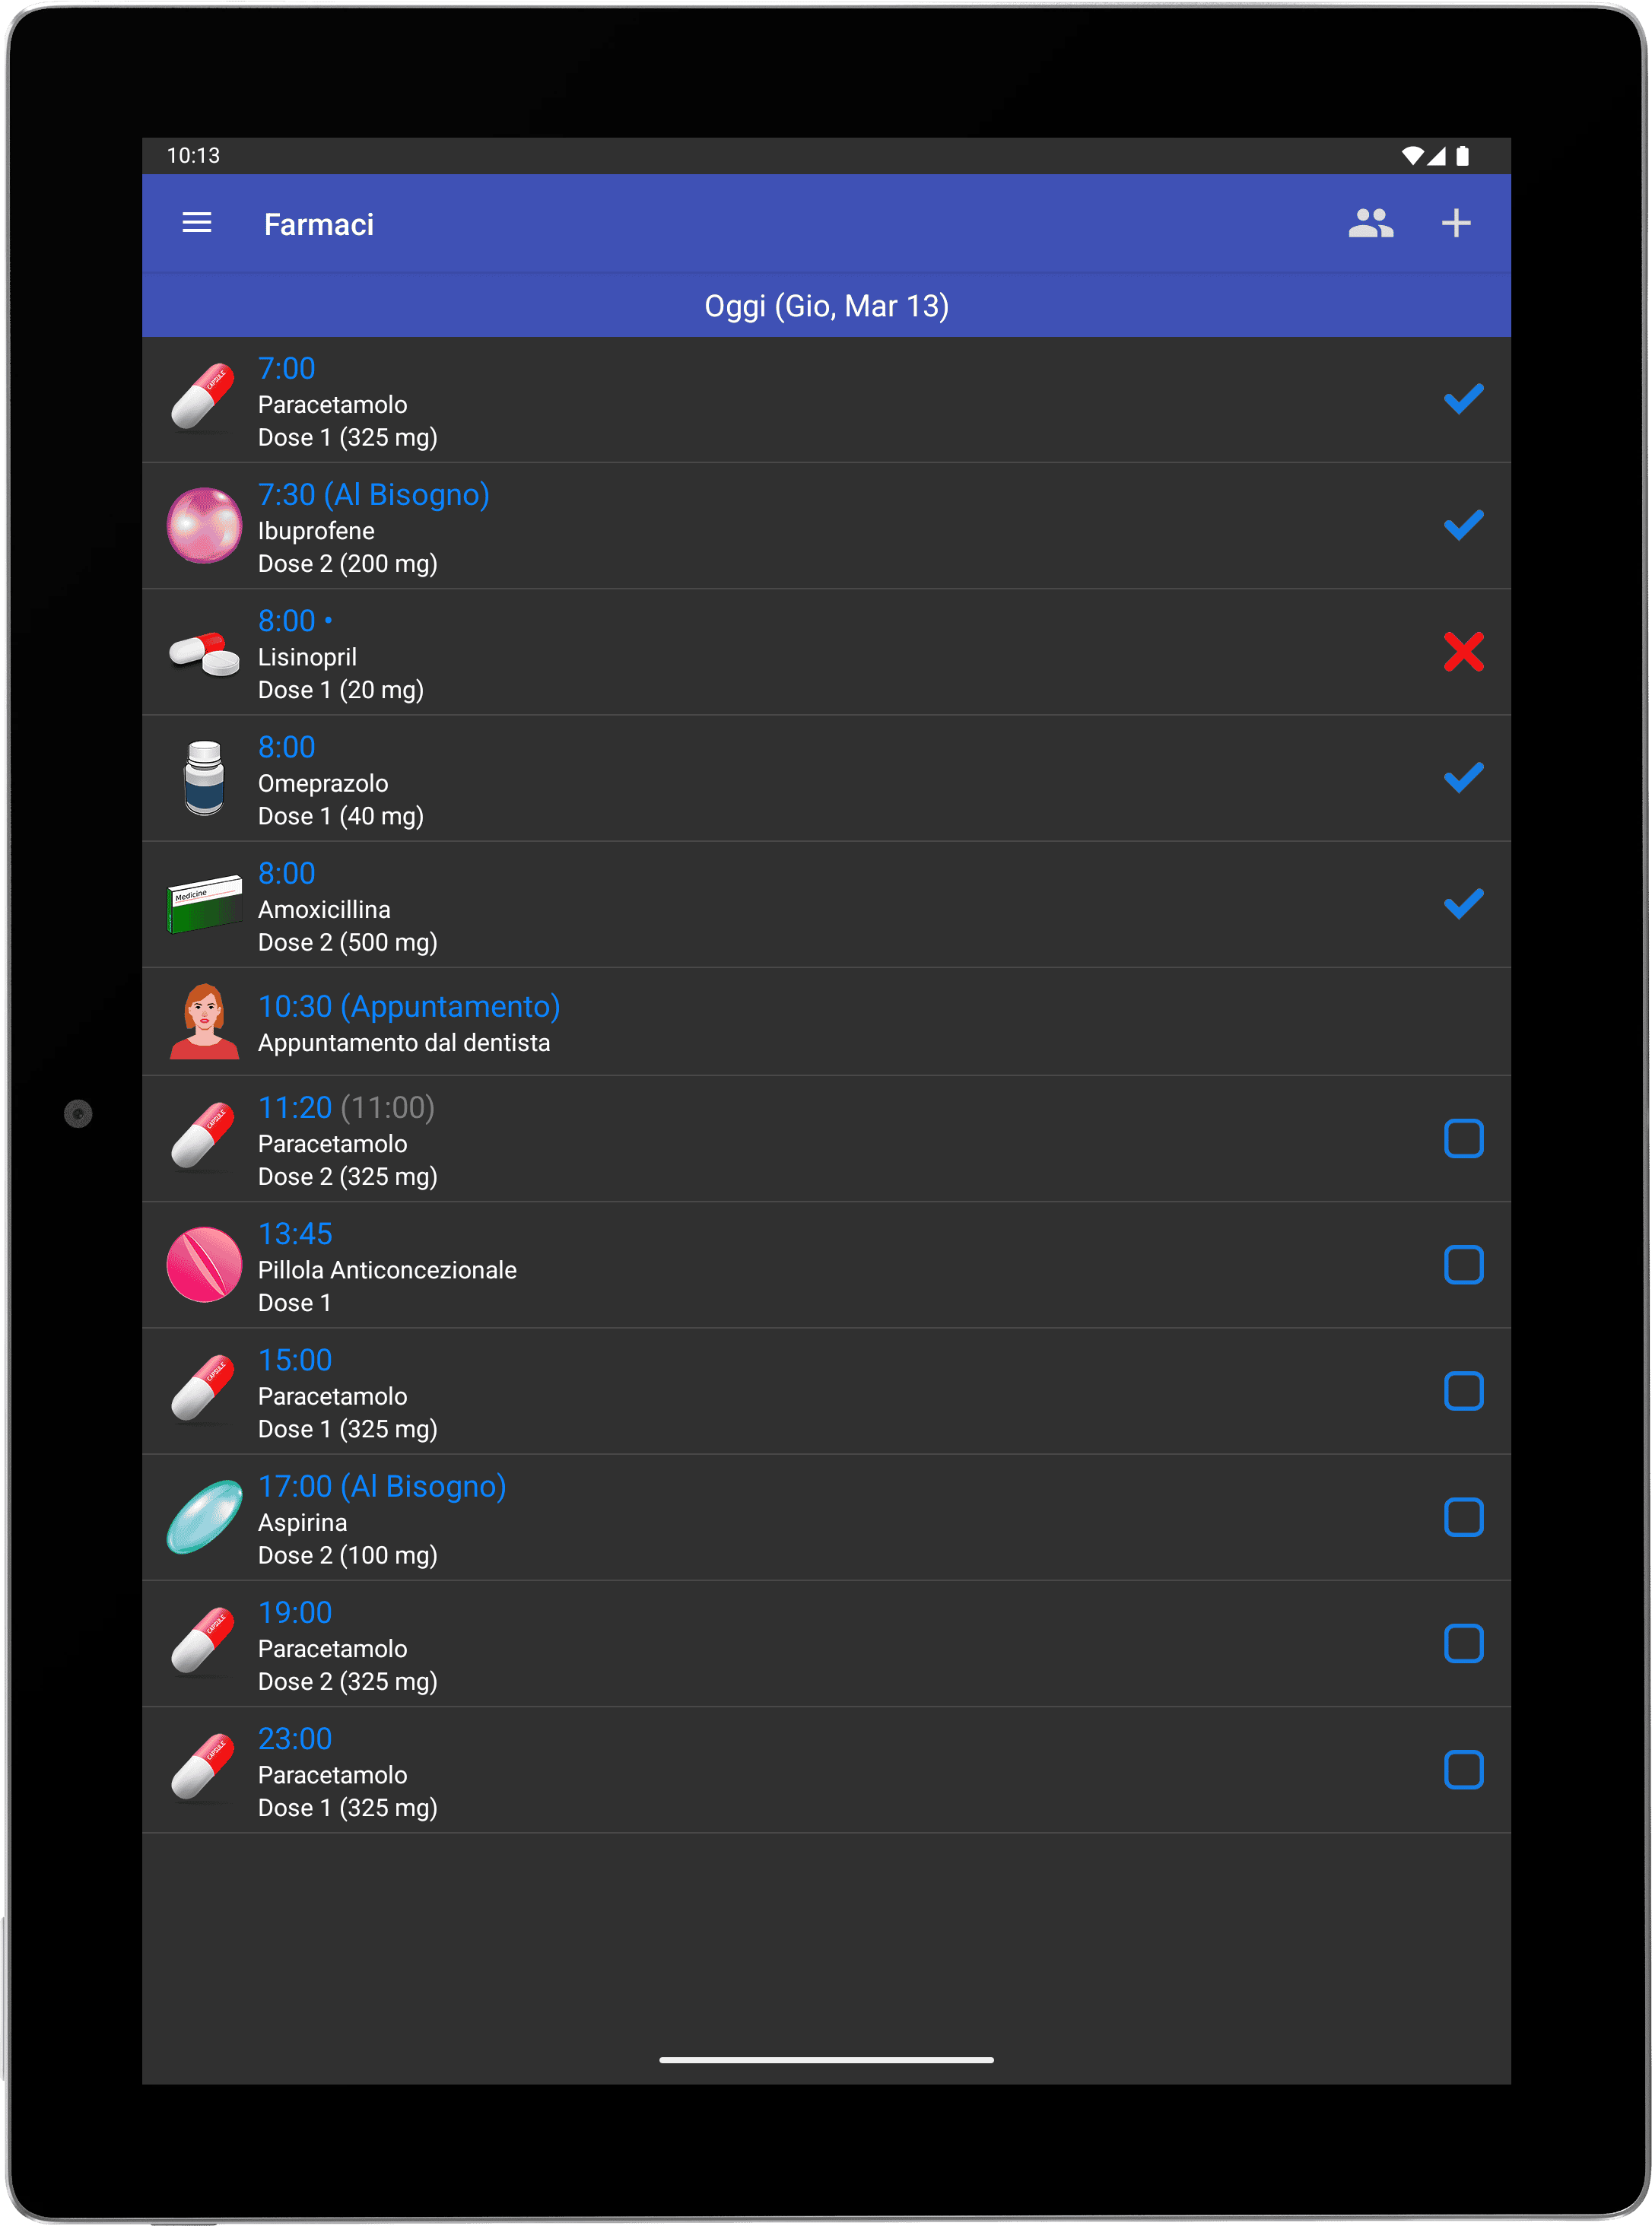
Task: Open the user profiles icon
Action: point(1370,223)
